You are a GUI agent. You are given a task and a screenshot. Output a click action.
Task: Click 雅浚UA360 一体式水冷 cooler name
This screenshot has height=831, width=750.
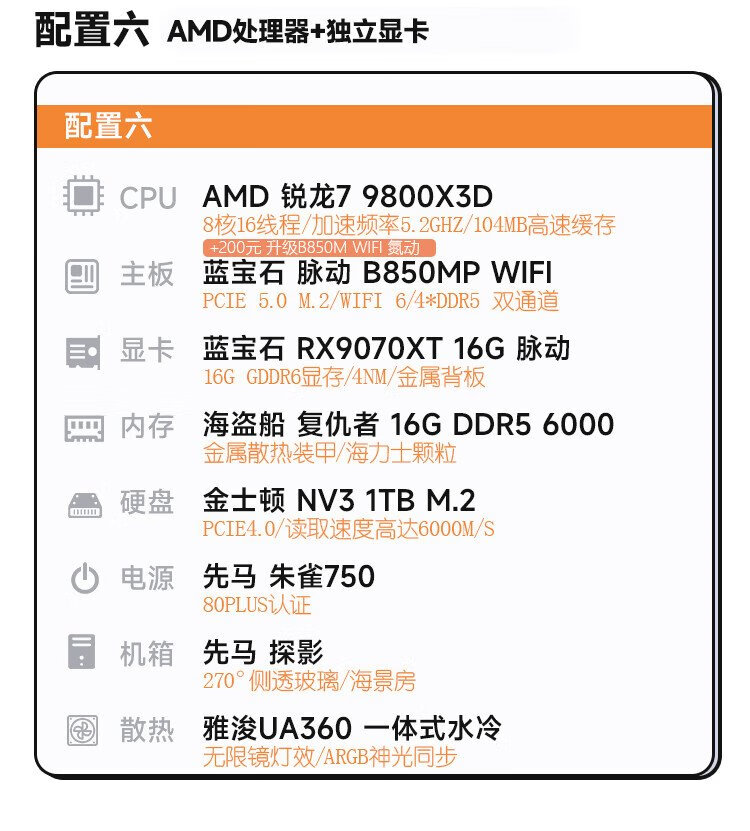coord(352,729)
